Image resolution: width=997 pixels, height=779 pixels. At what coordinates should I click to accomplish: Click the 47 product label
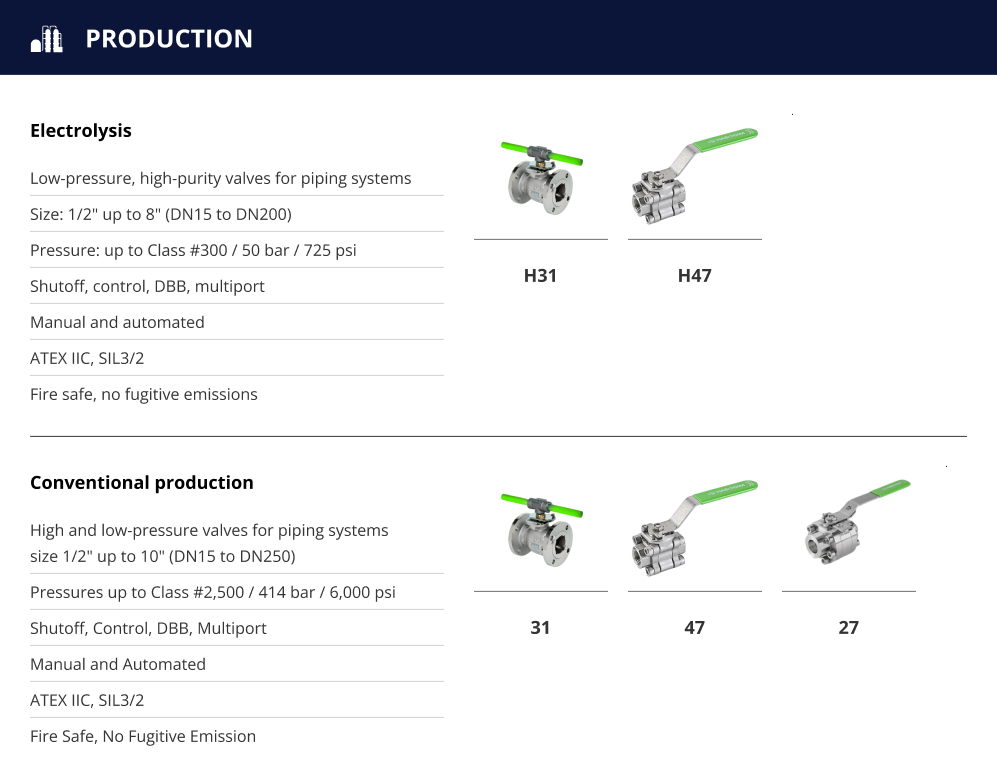tap(694, 628)
